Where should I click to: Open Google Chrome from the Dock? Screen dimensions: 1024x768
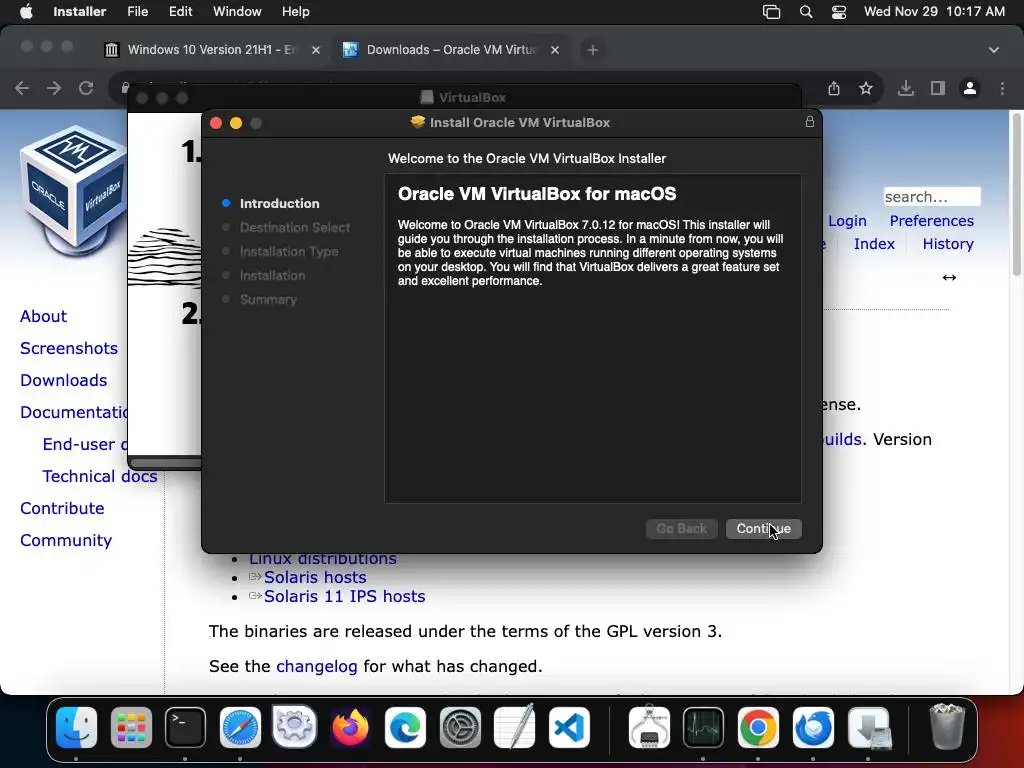pos(758,727)
